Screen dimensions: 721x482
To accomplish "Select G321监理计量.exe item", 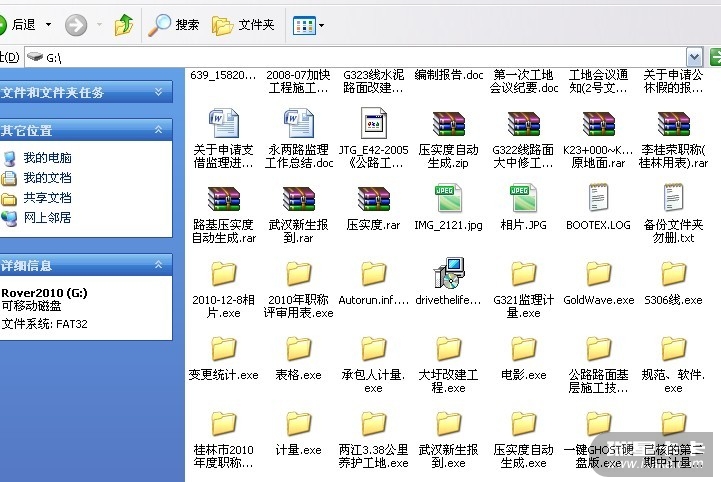I will (x=523, y=289).
